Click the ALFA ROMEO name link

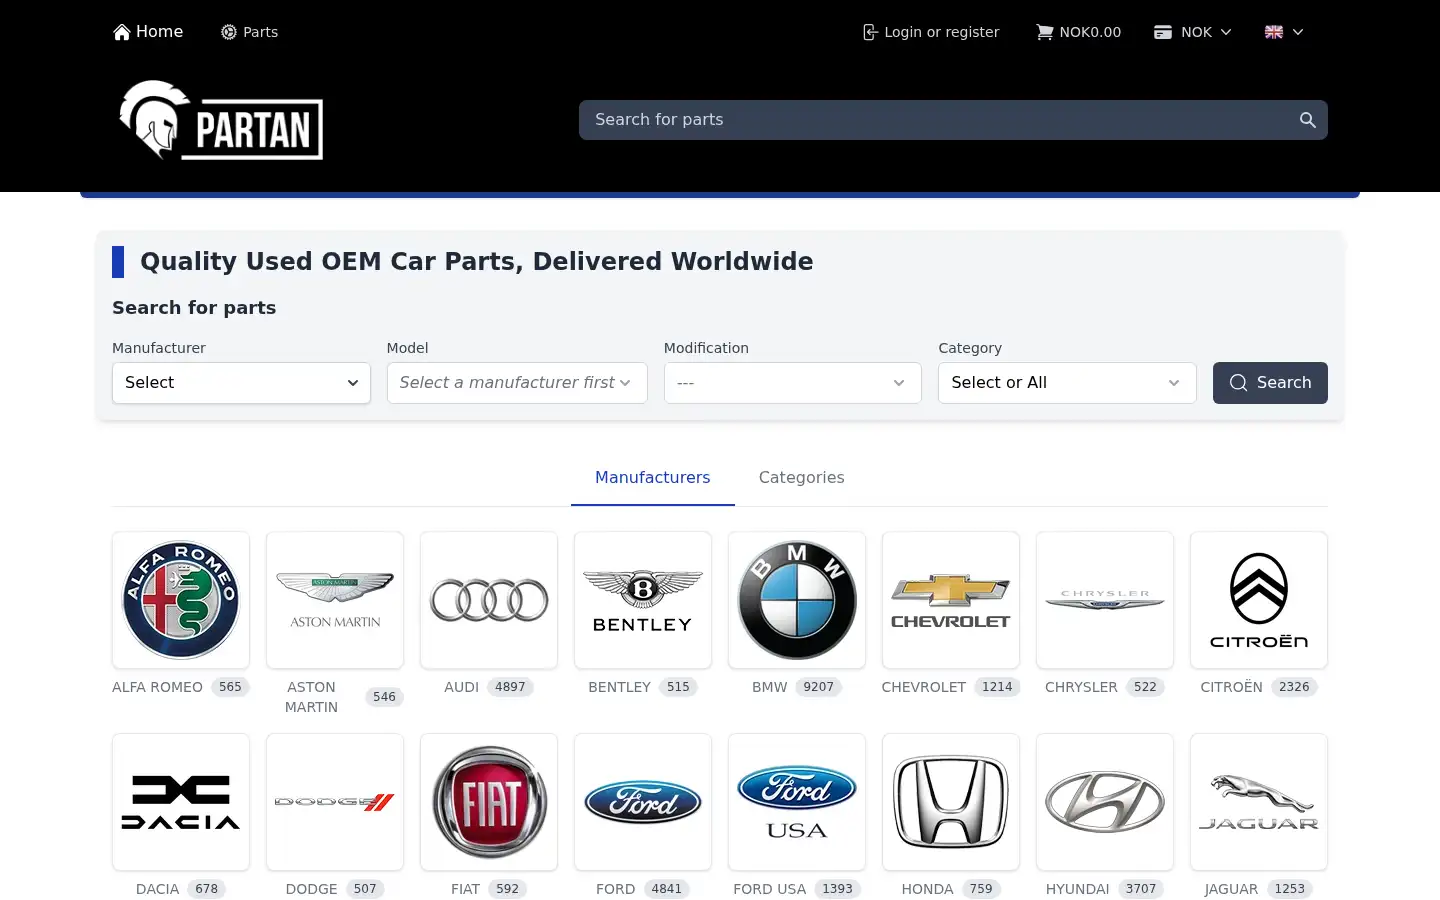point(157,687)
